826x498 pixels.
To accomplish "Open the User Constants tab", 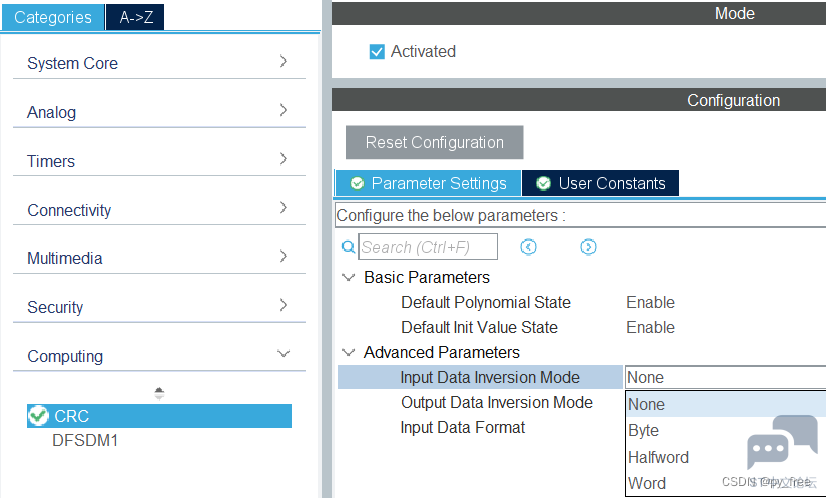I will click(601, 183).
